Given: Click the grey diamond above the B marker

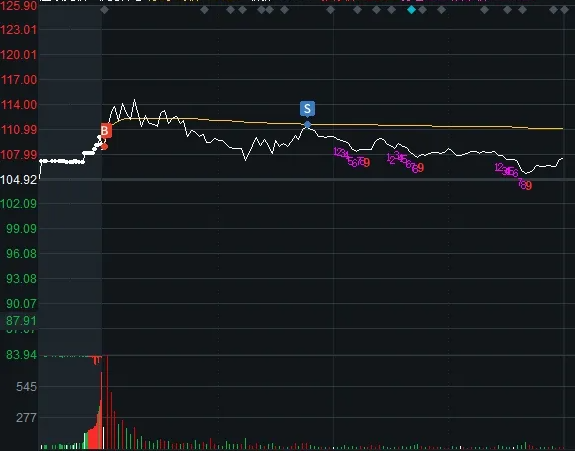Looking at the screenshot, I should (x=105, y=10).
